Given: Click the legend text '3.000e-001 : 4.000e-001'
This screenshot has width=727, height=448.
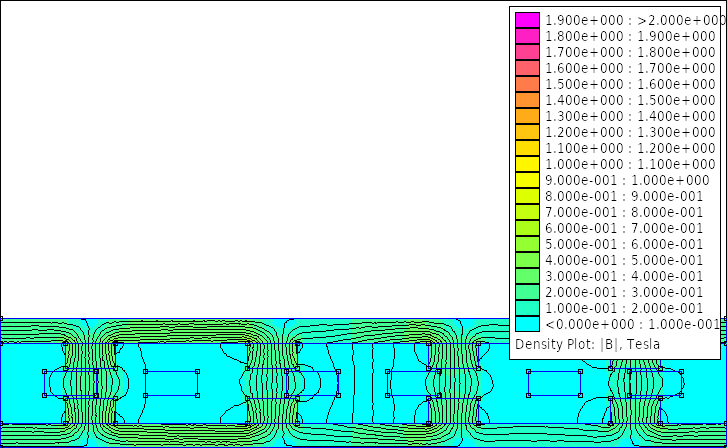Looking at the screenshot, I should tap(624, 276).
